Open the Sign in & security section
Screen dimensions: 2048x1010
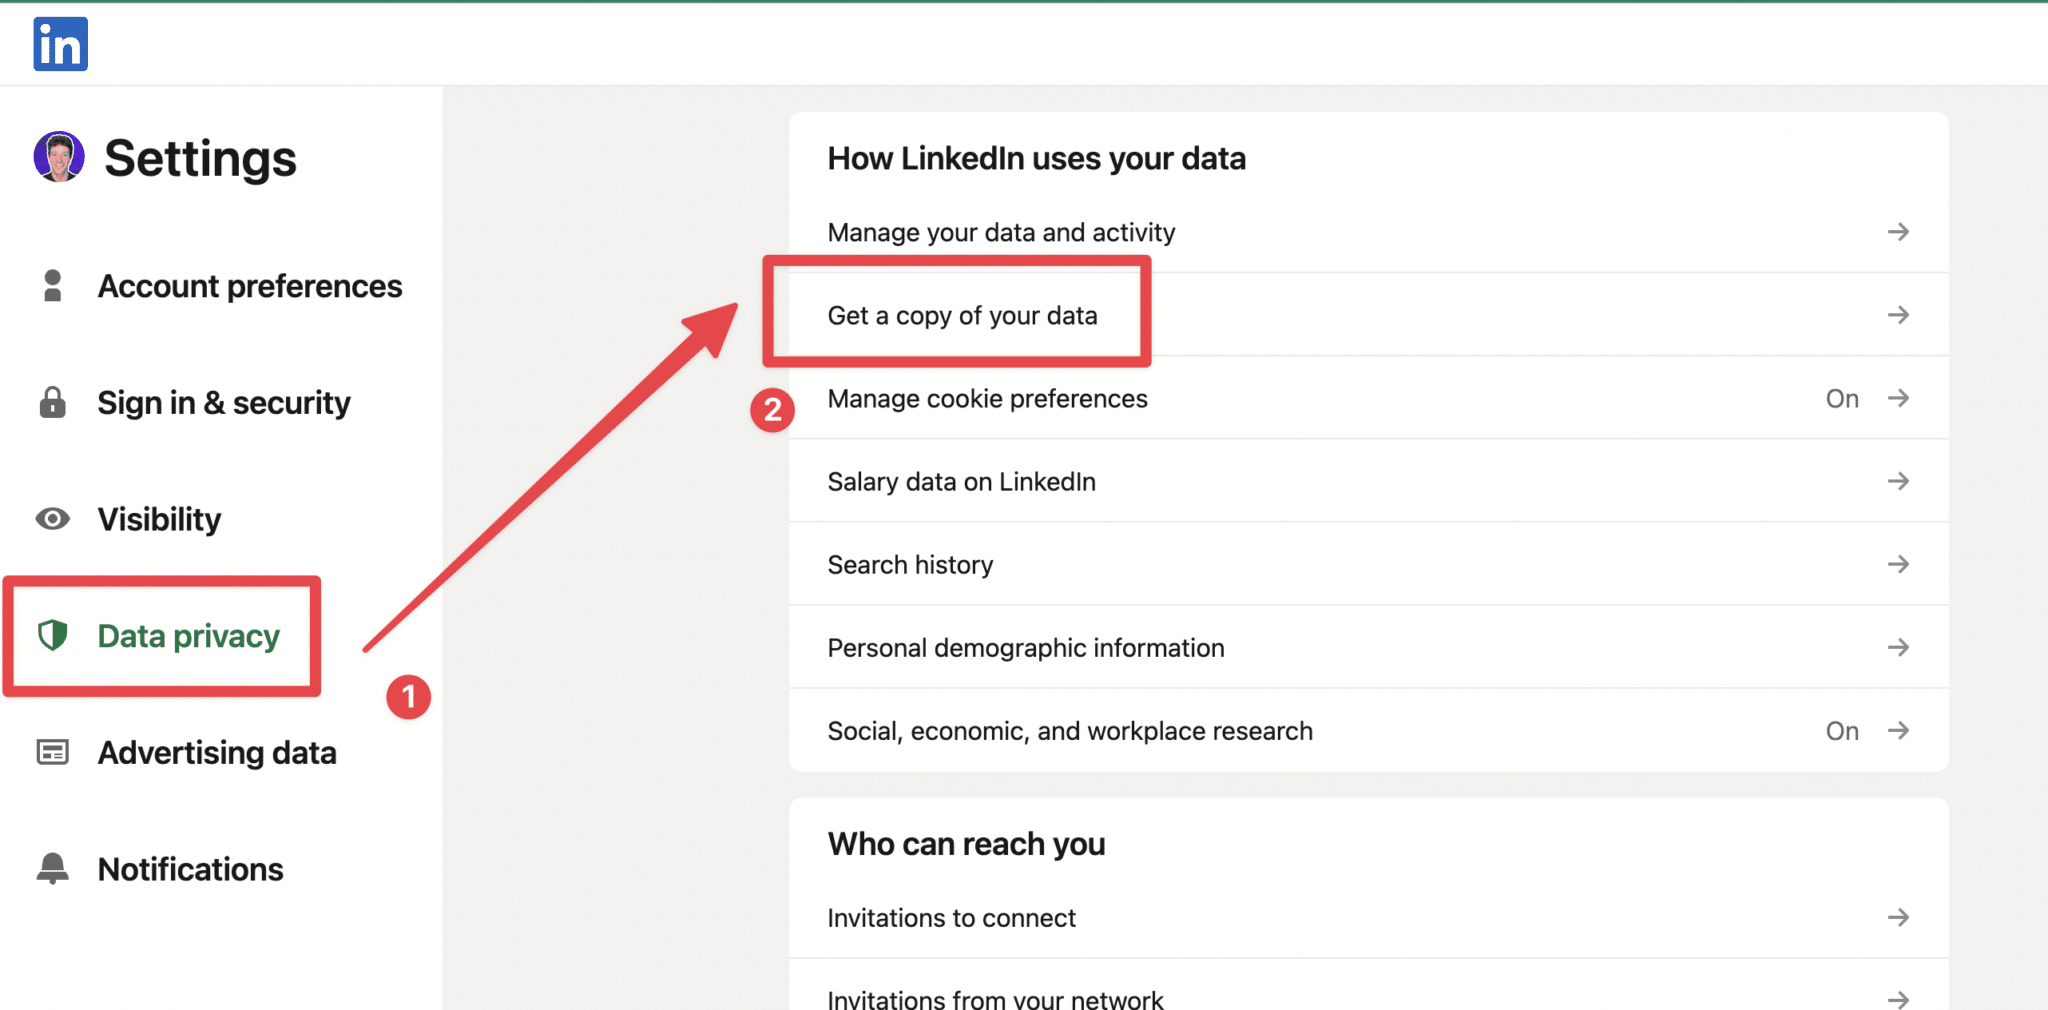click(223, 402)
